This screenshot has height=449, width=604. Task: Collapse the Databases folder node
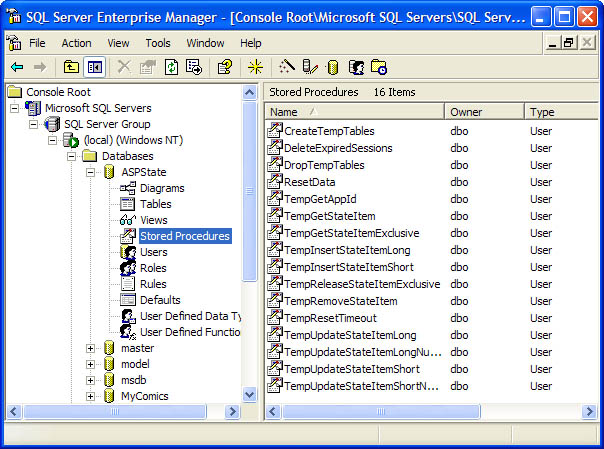pyautogui.click(x=71, y=156)
